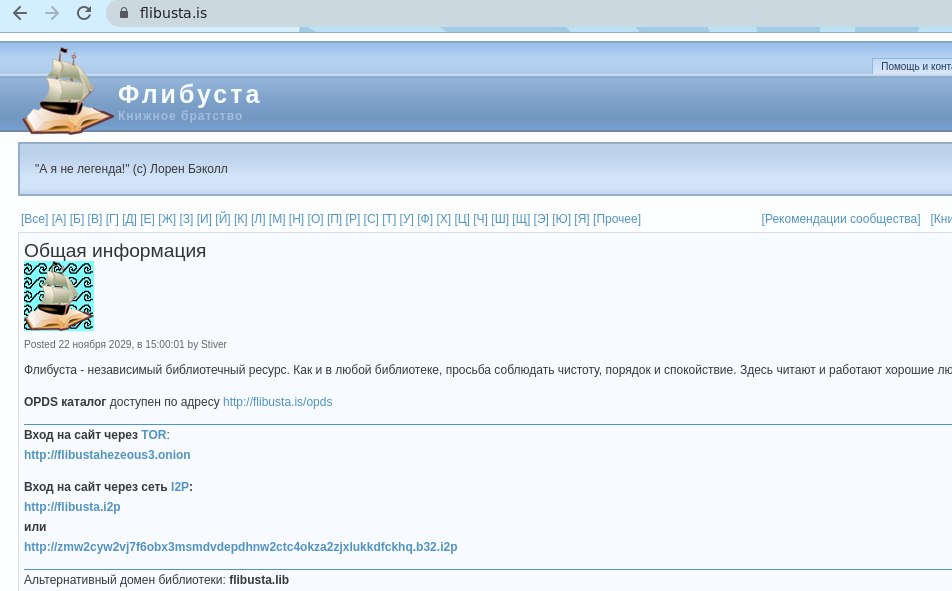
Task: Open authors starting with [Р]
Action: point(353,219)
